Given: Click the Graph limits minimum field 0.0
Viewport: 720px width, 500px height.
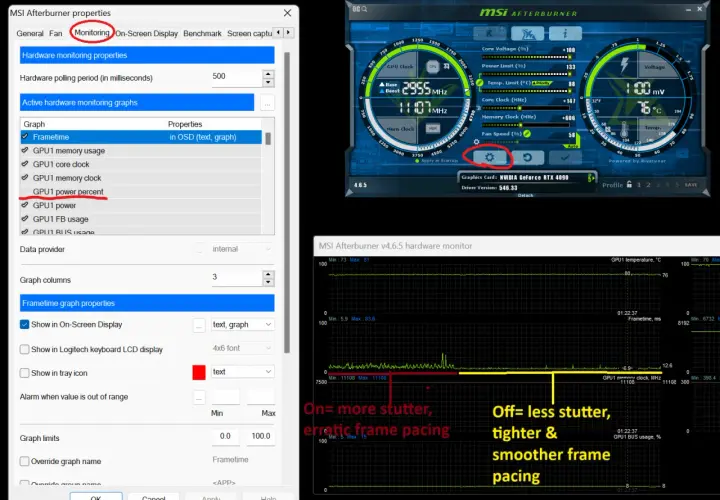Looking at the screenshot, I should coord(225,436).
